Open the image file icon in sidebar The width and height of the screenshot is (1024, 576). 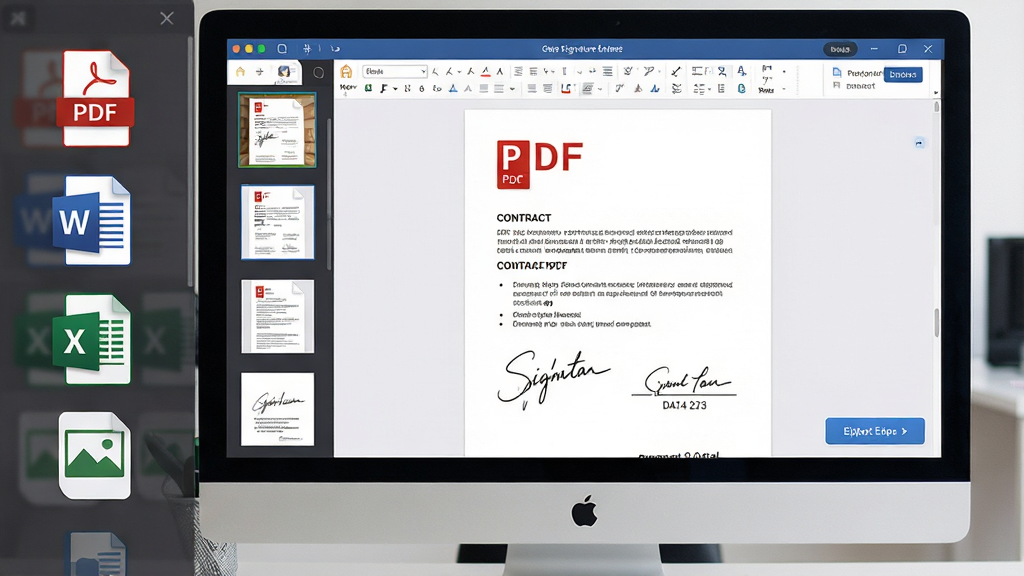tap(95, 455)
